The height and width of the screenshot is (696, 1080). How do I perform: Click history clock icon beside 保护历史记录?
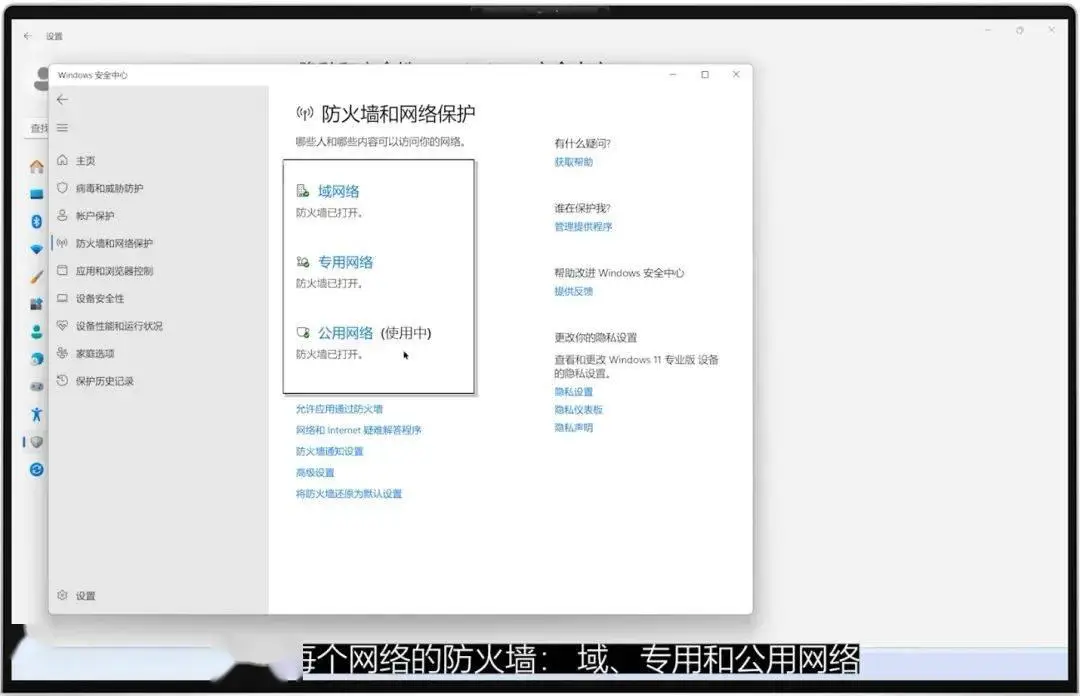pos(62,380)
